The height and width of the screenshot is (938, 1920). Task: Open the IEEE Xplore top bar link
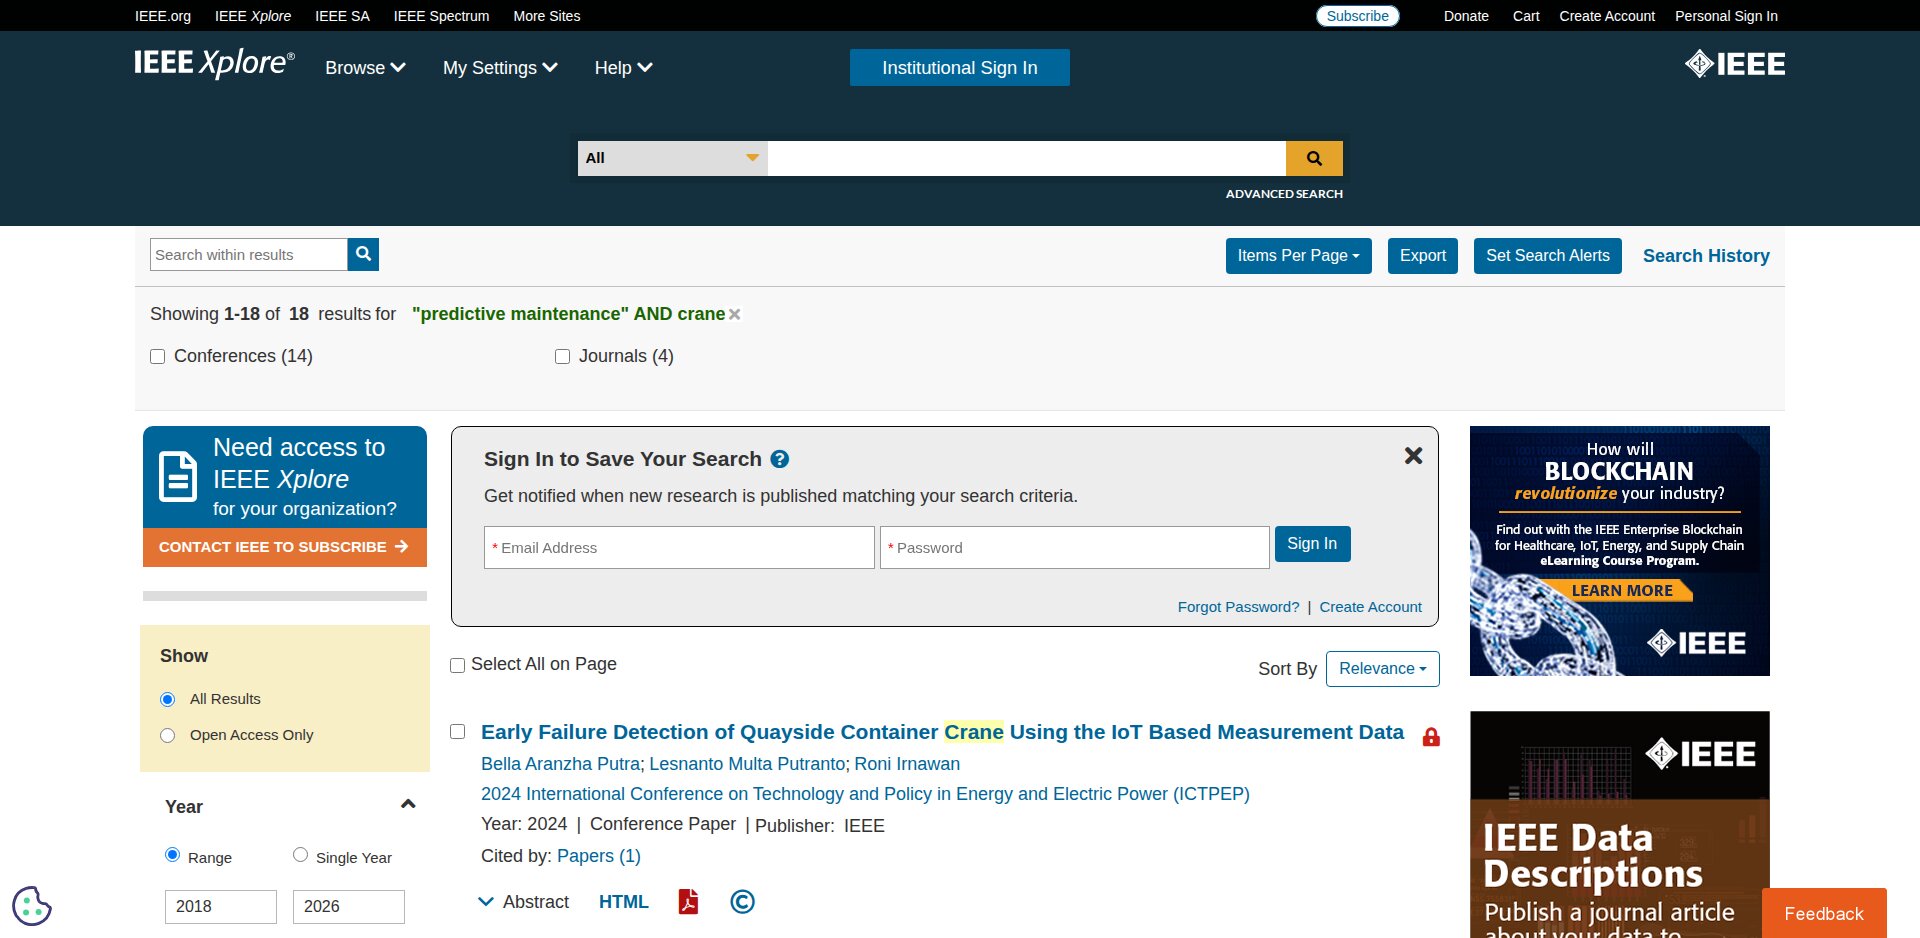pyautogui.click(x=253, y=16)
